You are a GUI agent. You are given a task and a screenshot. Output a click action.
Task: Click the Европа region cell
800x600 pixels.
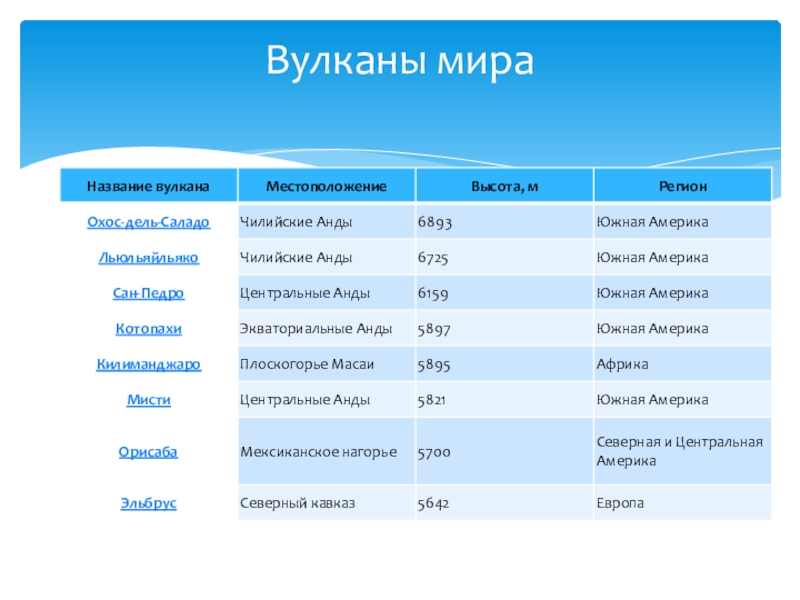pyautogui.click(x=683, y=503)
